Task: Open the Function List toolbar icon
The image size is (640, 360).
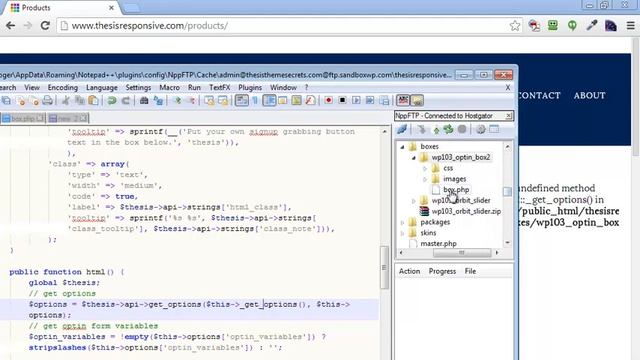Action: tap(310, 100)
